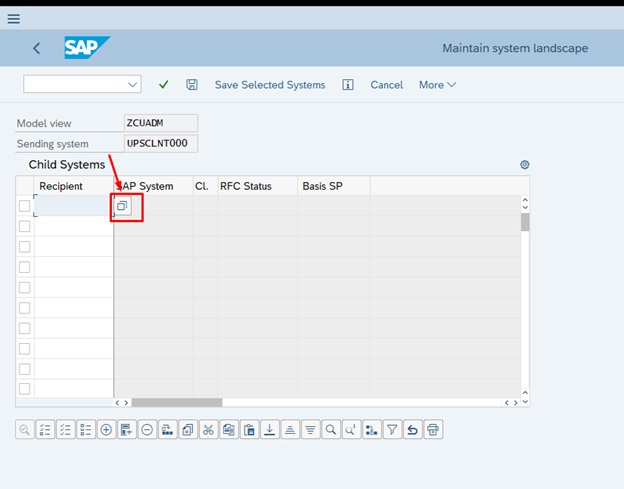Click the Copy text icon next to scissors

[229, 430]
